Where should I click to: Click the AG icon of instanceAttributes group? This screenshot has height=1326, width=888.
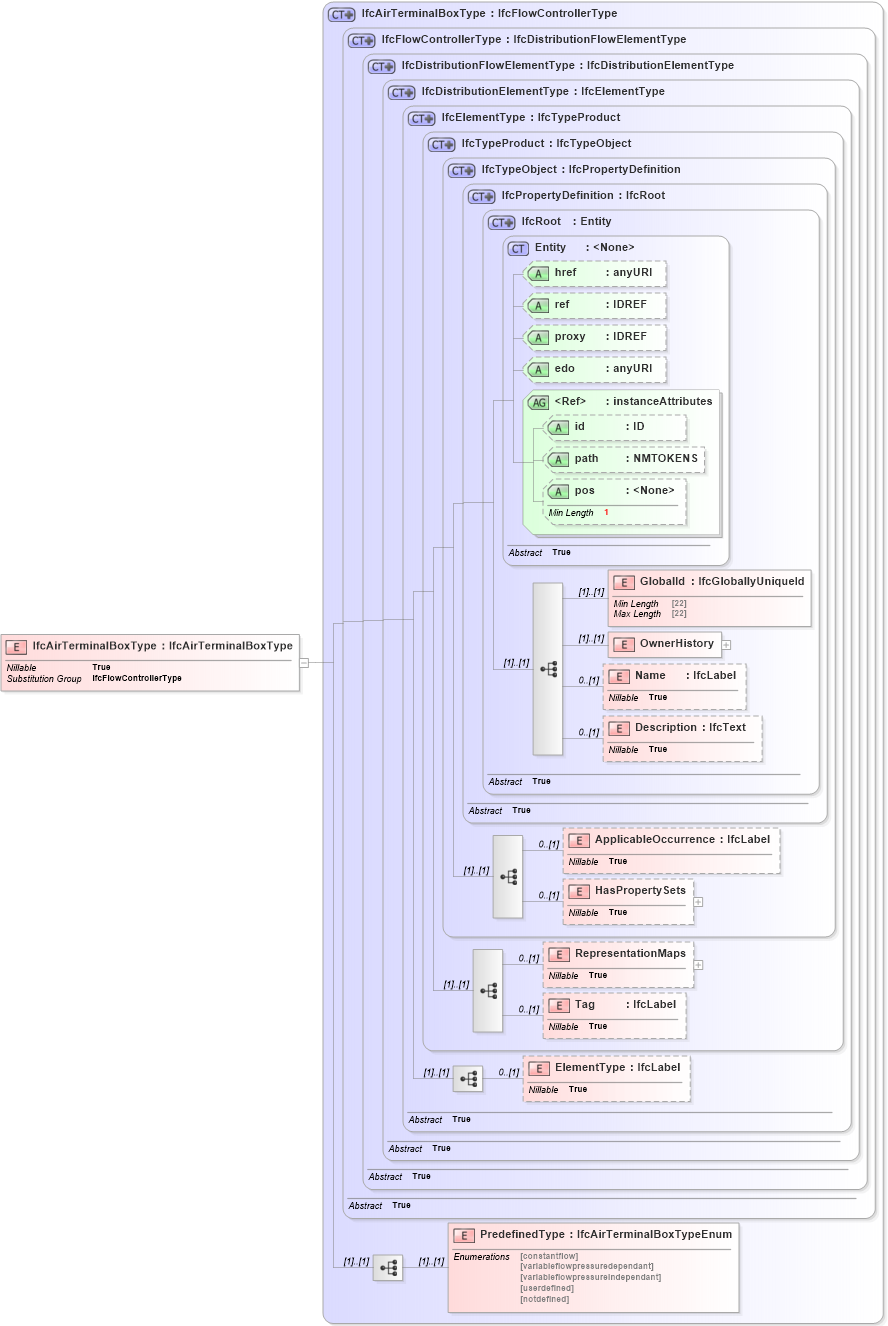538,402
